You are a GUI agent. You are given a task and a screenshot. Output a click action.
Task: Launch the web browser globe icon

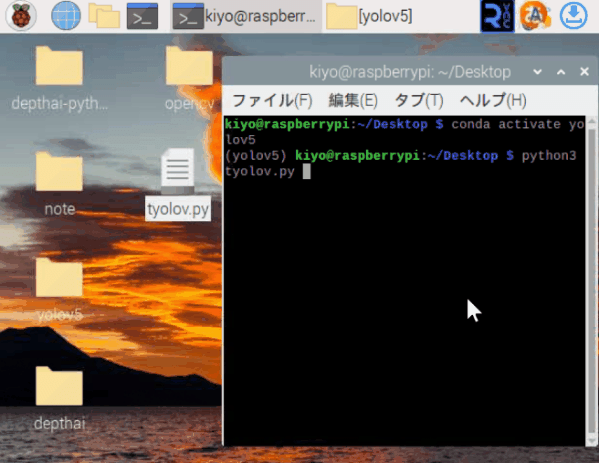(66, 16)
